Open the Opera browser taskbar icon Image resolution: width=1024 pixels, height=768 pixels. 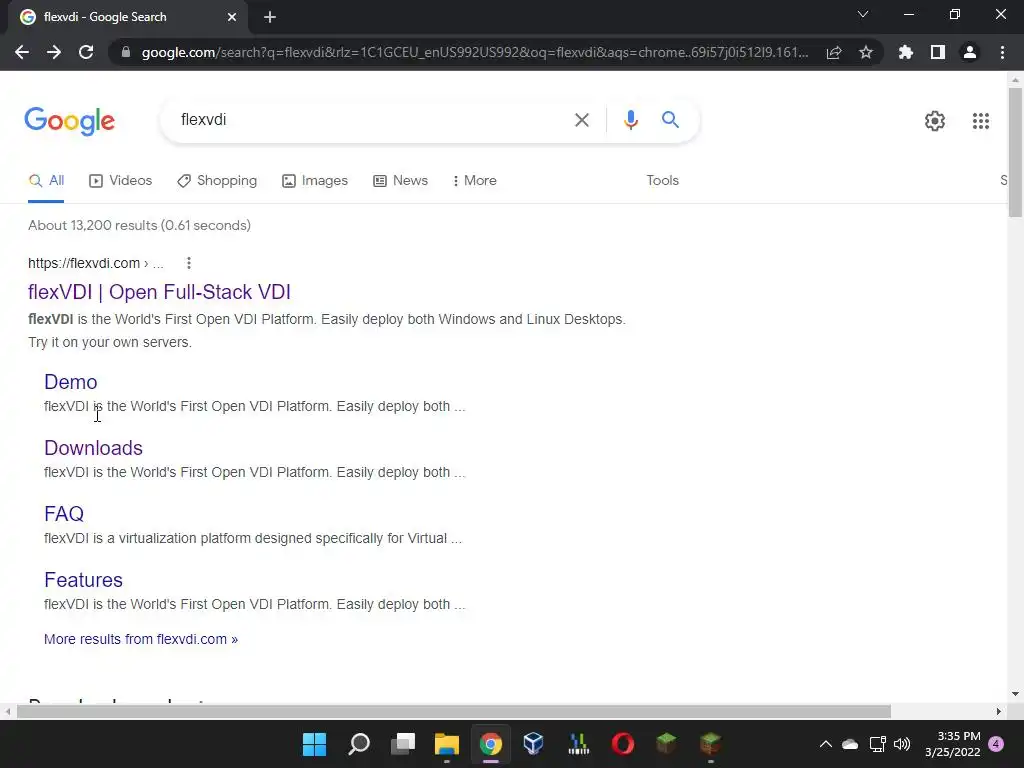(622, 744)
